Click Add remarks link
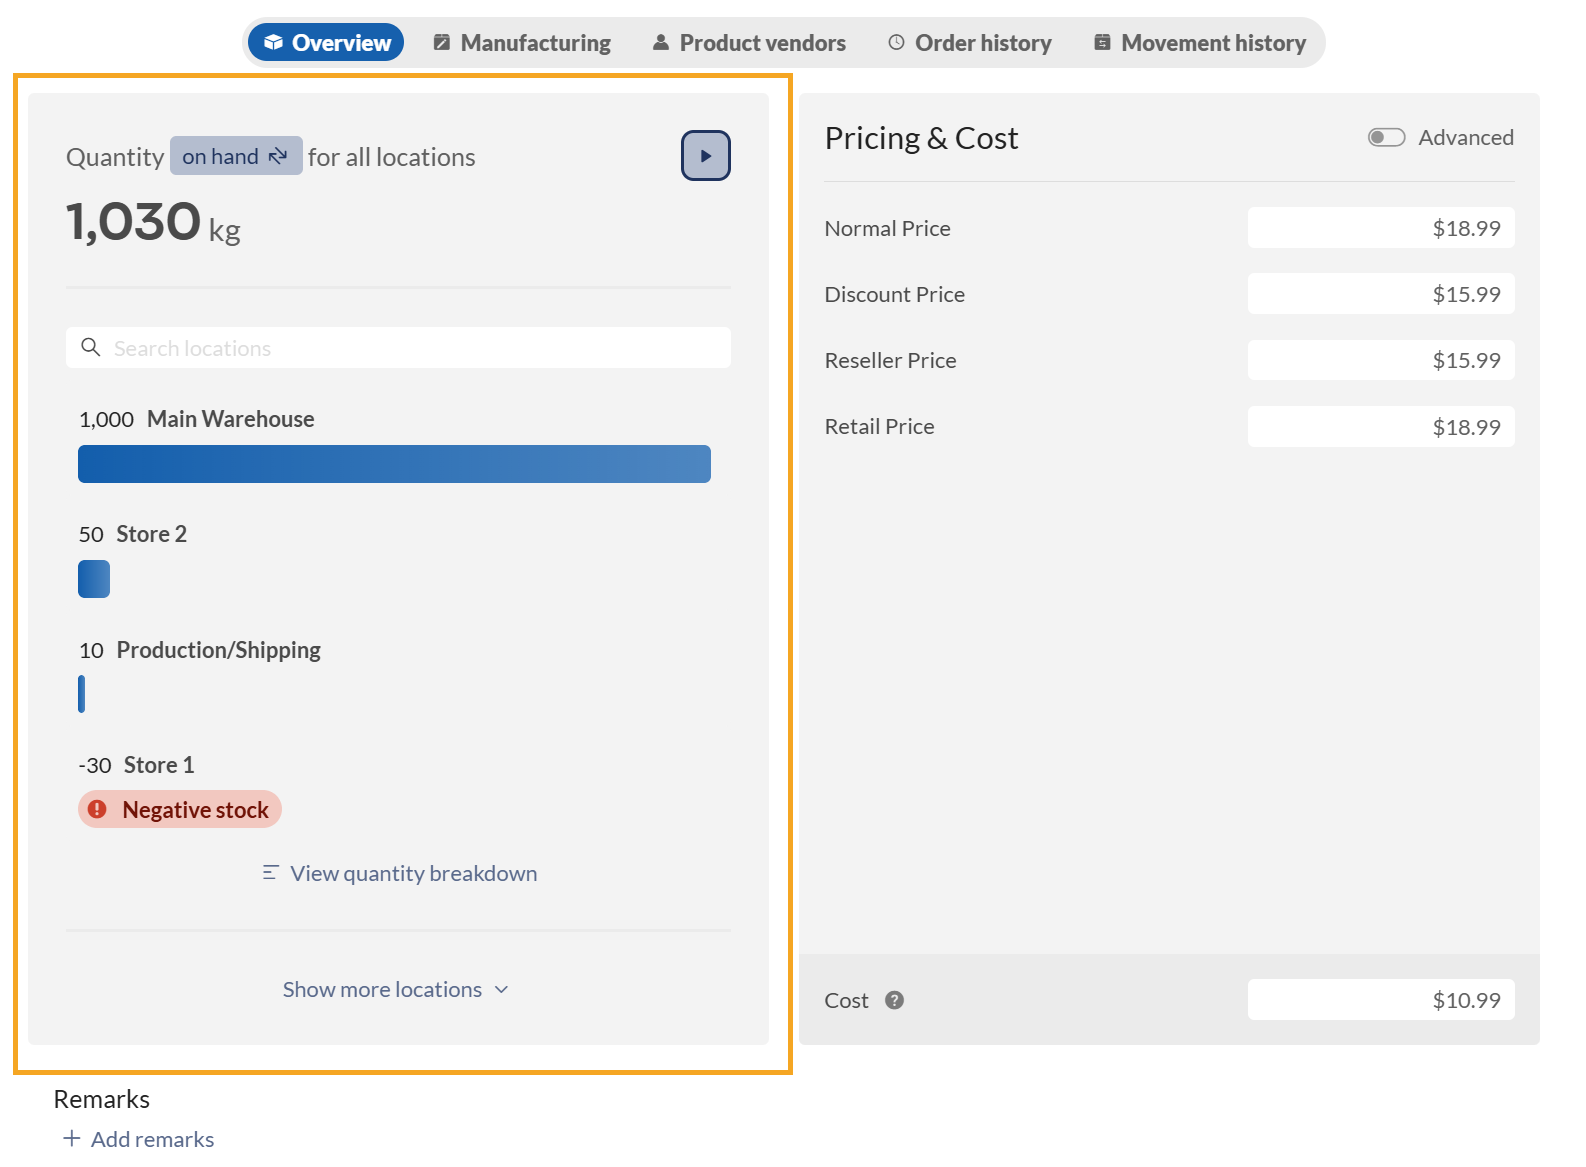Viewport: 1586px width, 1167px height. coord(152,1139)
